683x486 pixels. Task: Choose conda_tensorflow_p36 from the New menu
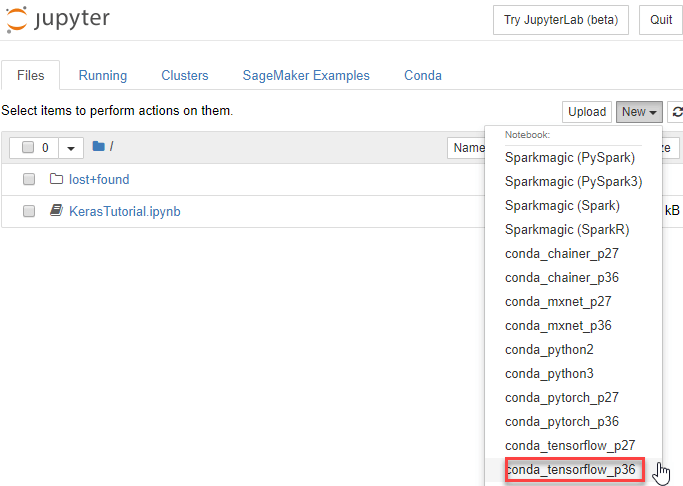[571, 469]
